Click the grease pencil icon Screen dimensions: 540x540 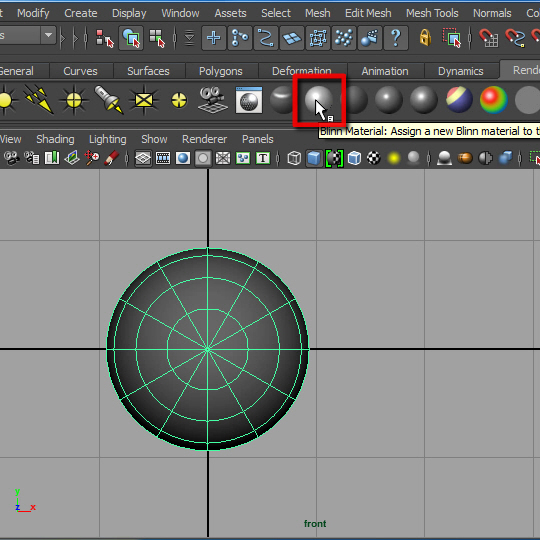(x=112, y=158)
